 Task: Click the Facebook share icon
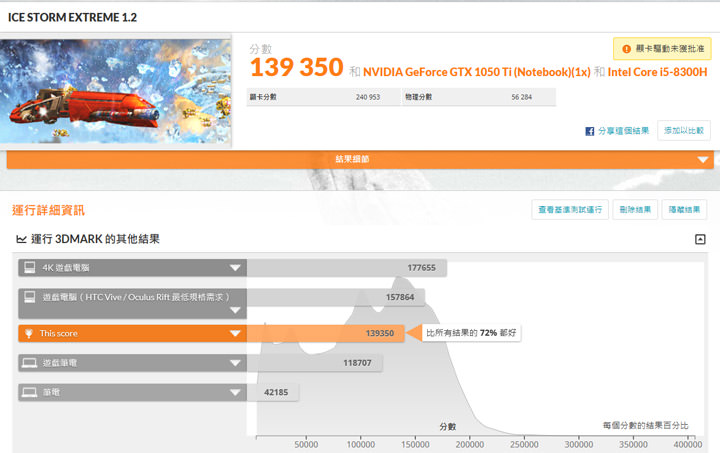(x=591, y=131)
